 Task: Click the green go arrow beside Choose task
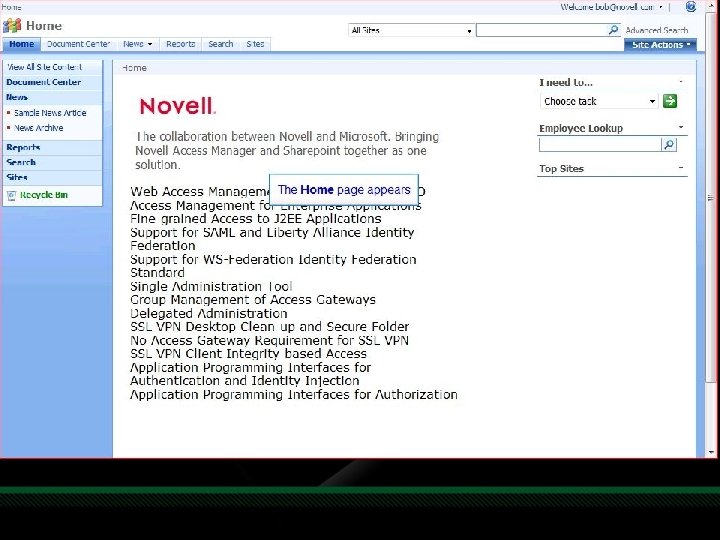(x=670, y=101)
